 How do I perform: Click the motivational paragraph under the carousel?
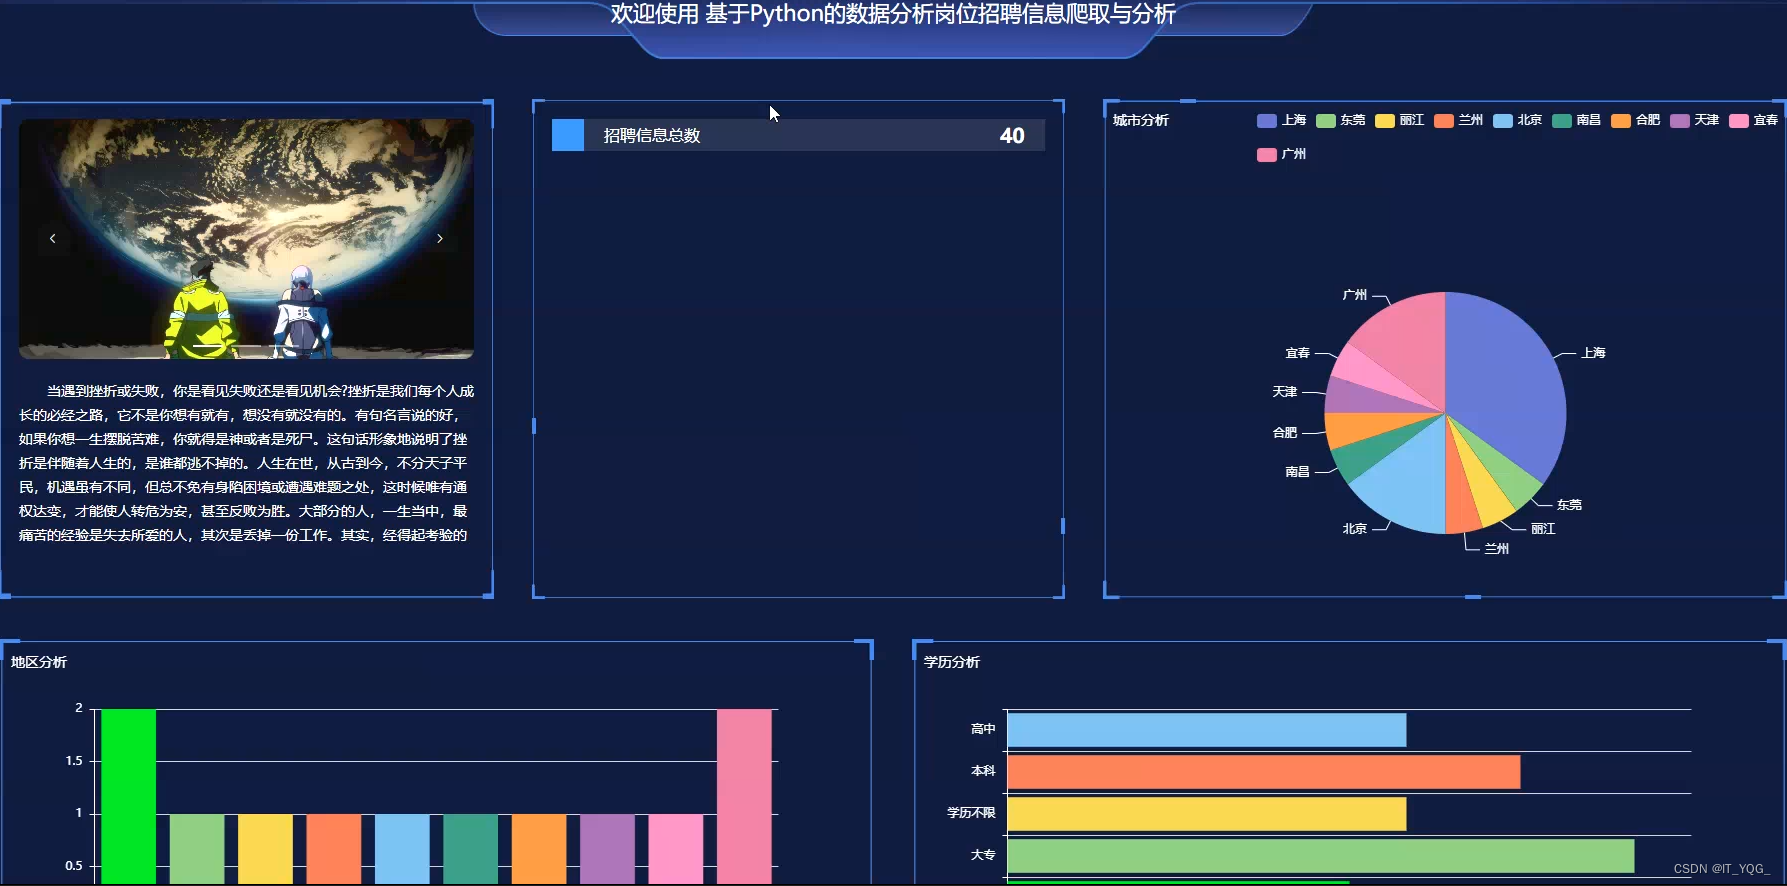click(x=246, y=463)
